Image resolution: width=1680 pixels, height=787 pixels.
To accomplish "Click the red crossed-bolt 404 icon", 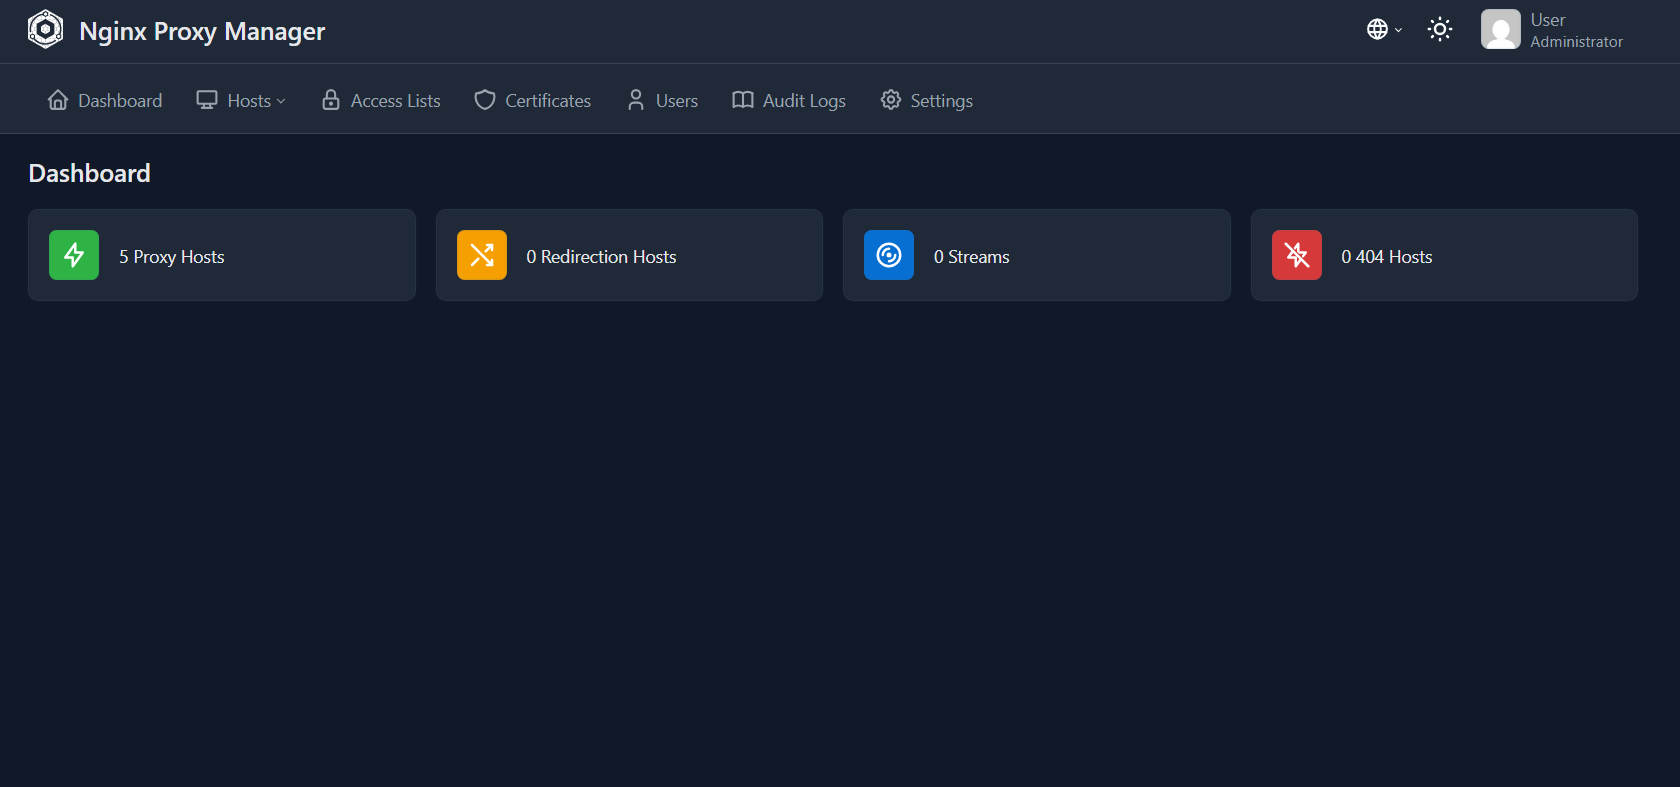I will click(1297, 255).
